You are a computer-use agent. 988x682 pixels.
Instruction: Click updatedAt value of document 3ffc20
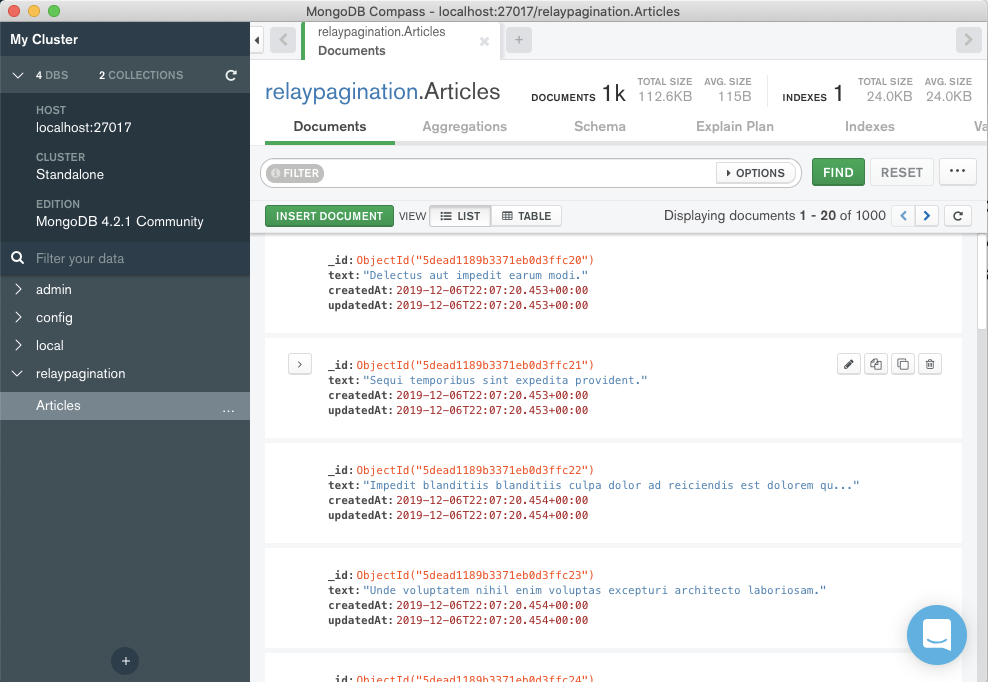point(492,305)
